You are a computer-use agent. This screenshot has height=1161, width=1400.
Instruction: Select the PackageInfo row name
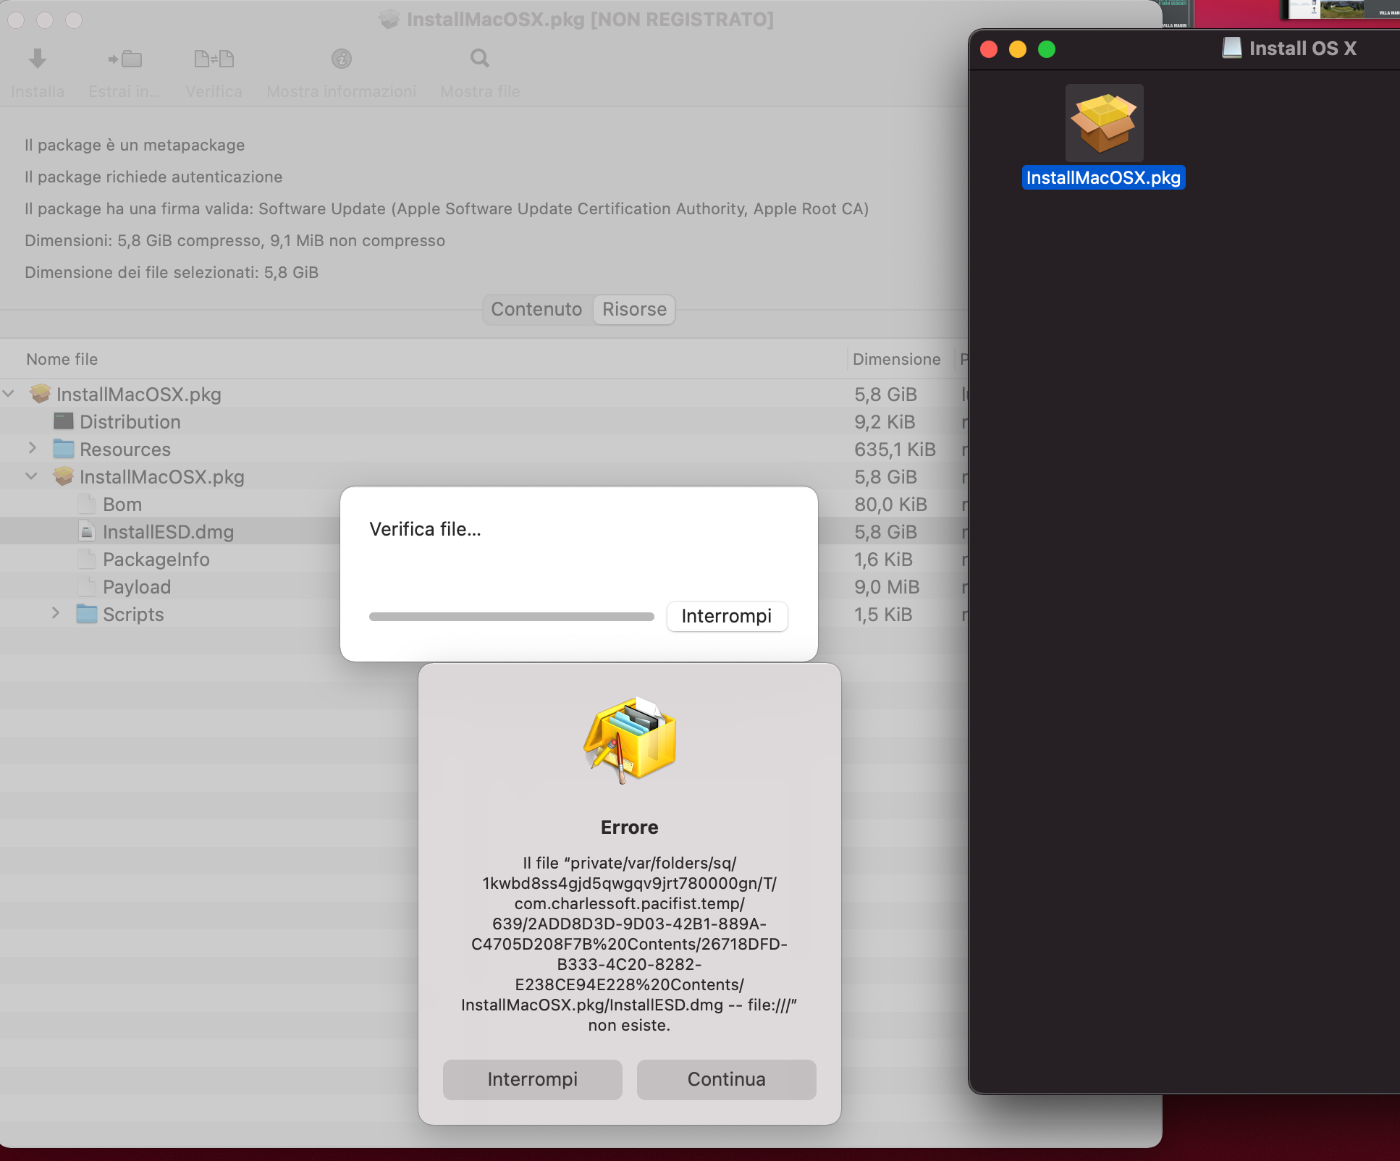pos(156,559)
